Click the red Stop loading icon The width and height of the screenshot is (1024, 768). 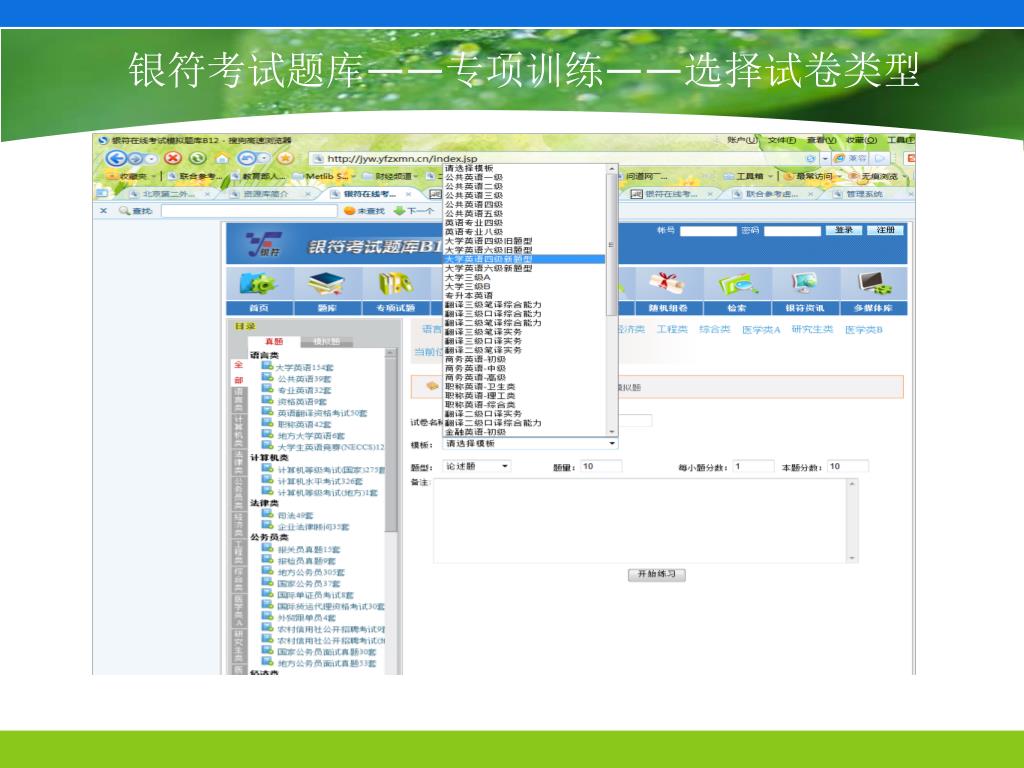point(172,158)
